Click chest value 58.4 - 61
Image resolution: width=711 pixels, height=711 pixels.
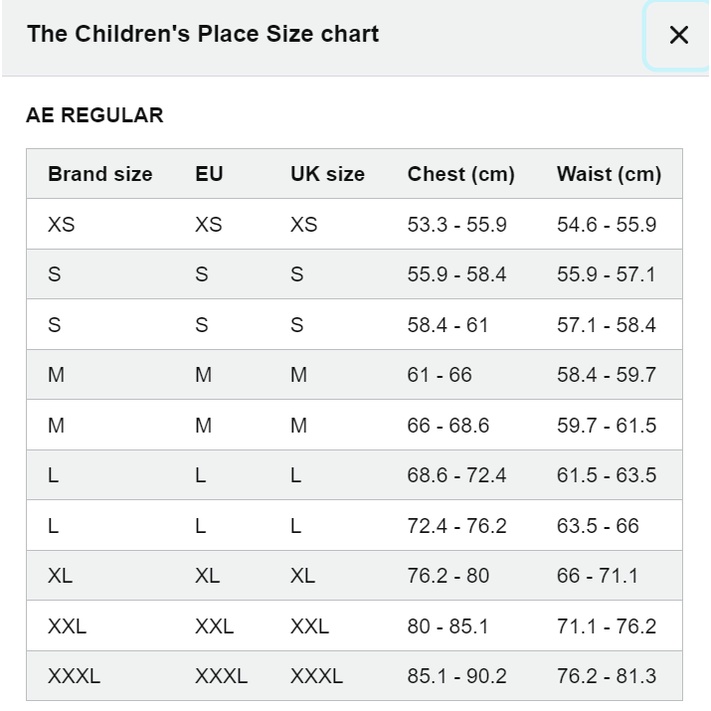[447, 325]
